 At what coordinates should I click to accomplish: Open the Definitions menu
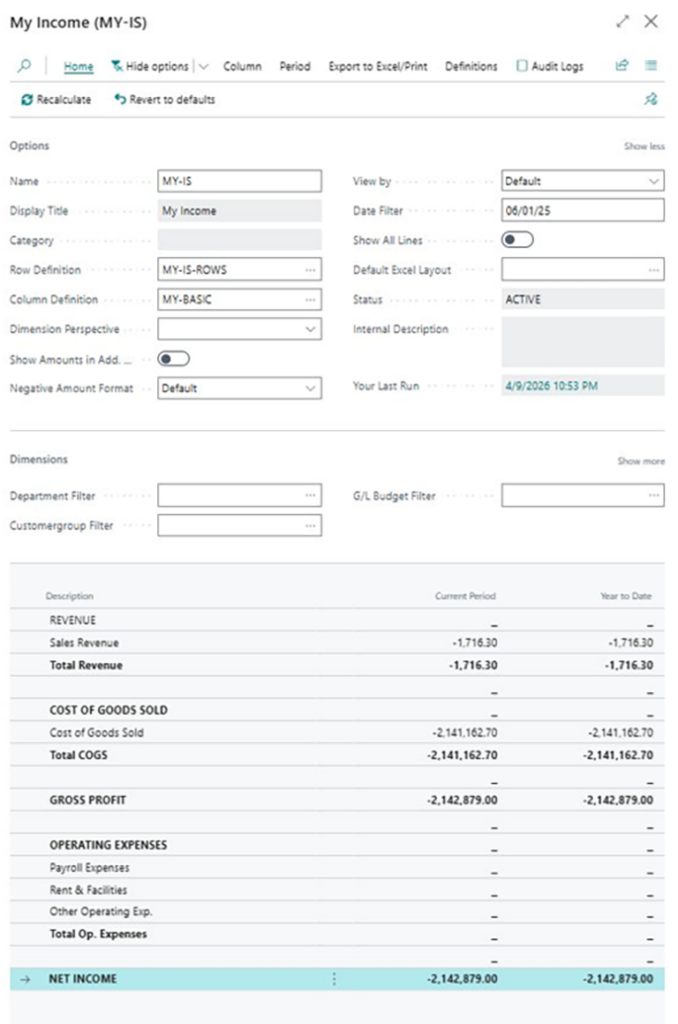pos(471,66)
